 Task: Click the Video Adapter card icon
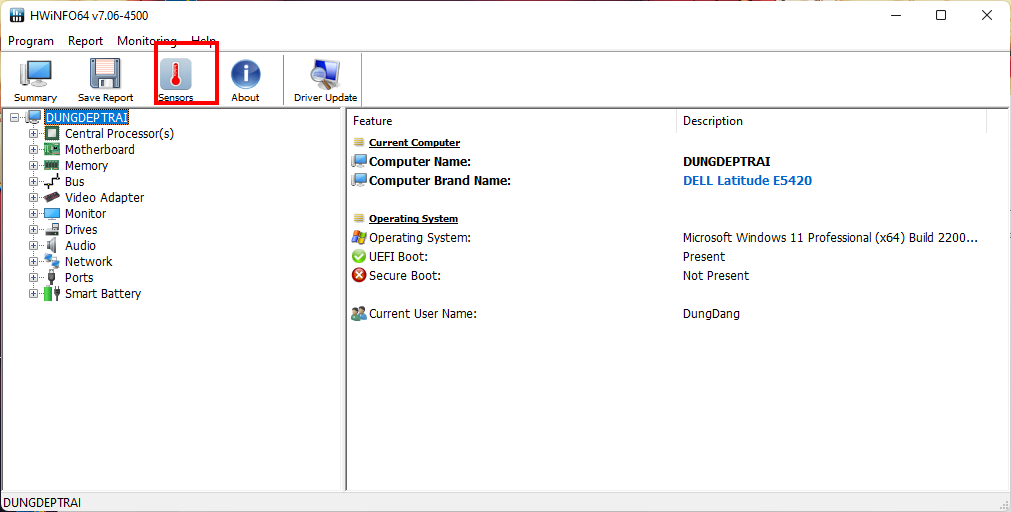point(52,197)
